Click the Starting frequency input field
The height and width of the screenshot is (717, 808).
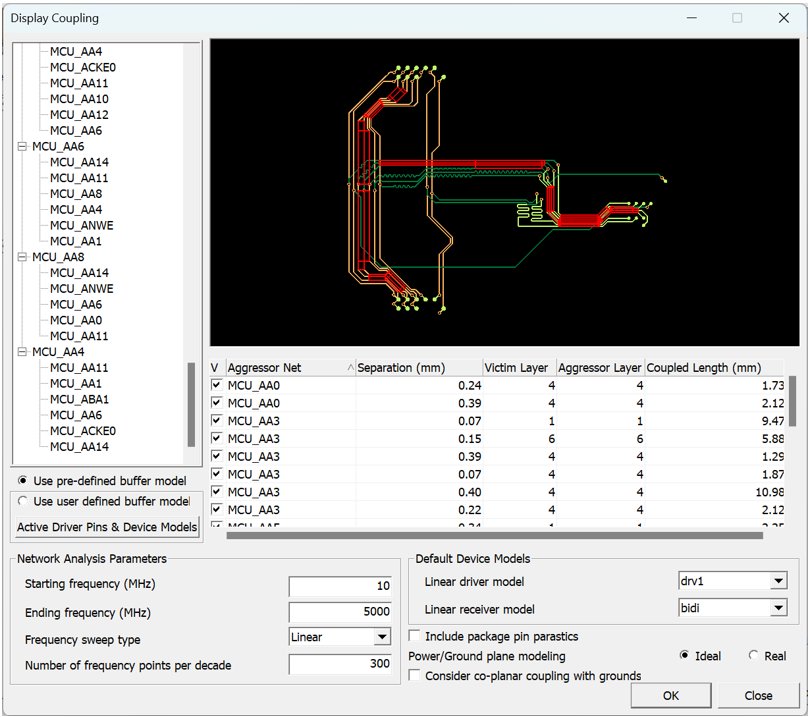pyautogui.click(x=341, y=585)
